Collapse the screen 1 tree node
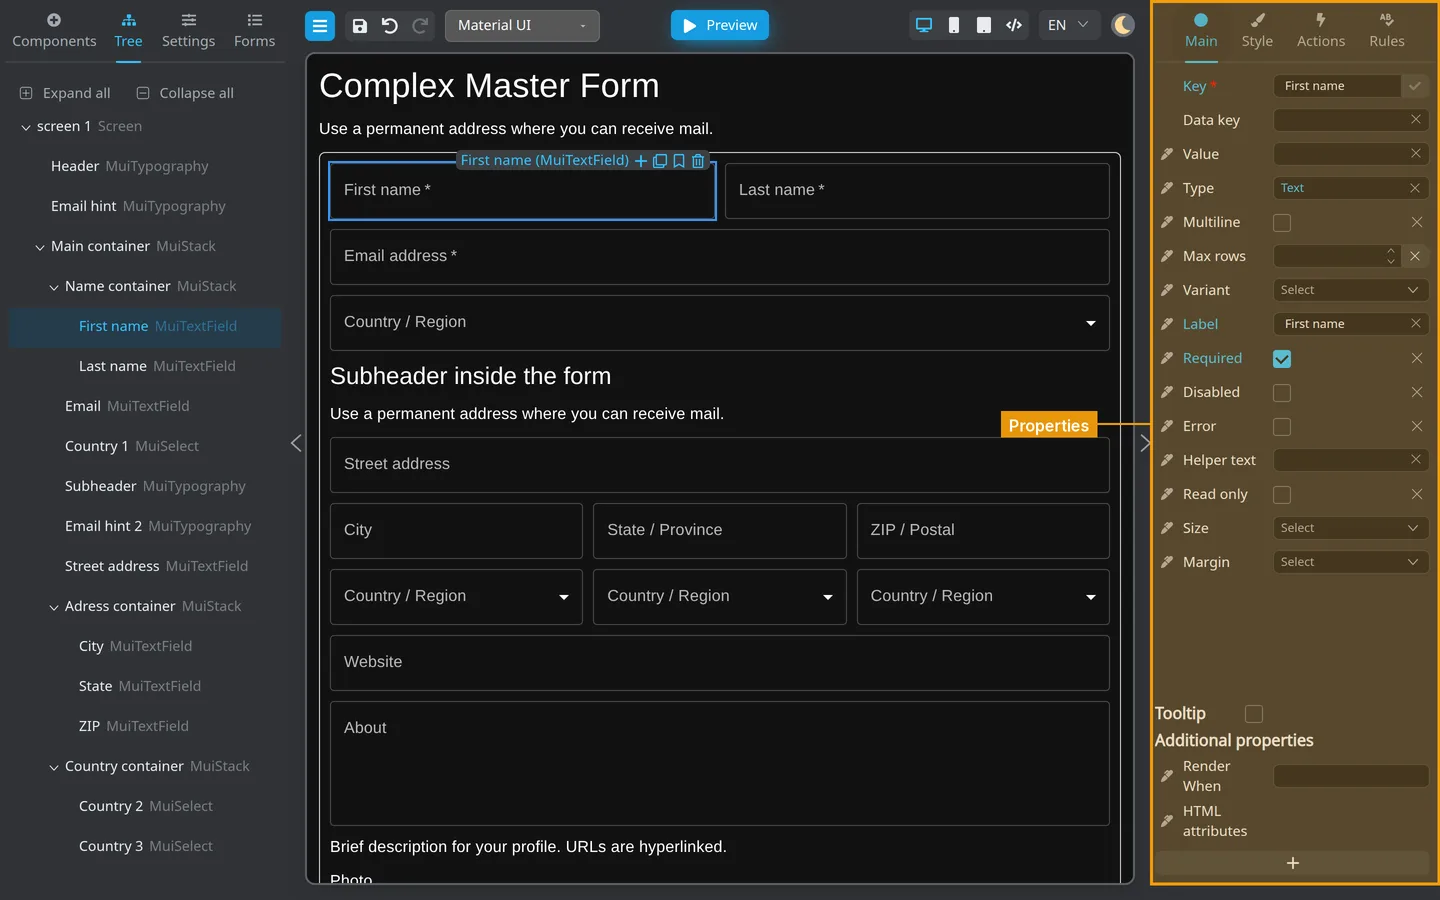The height and width of the screenshot is (900, 1440). (x=26, y=127)
